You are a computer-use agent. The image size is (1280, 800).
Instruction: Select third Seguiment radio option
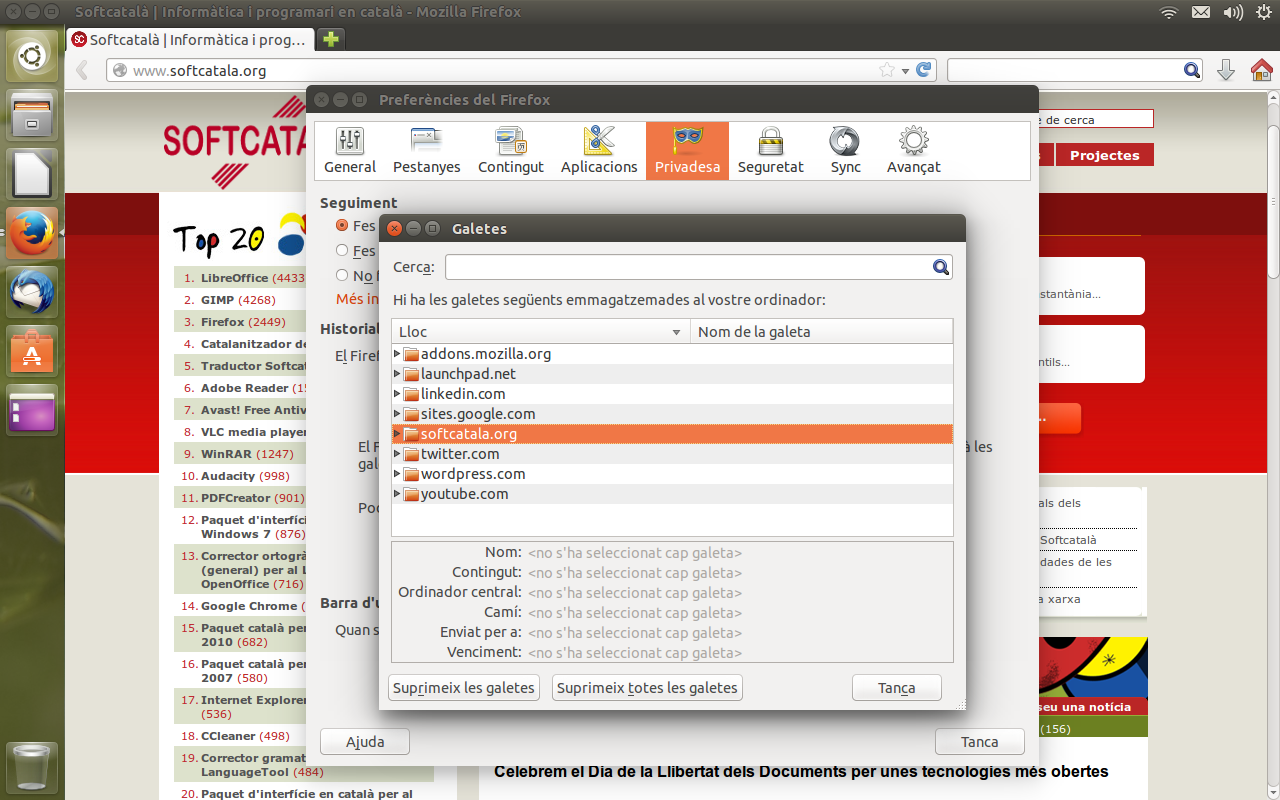[x=342, y=275]
